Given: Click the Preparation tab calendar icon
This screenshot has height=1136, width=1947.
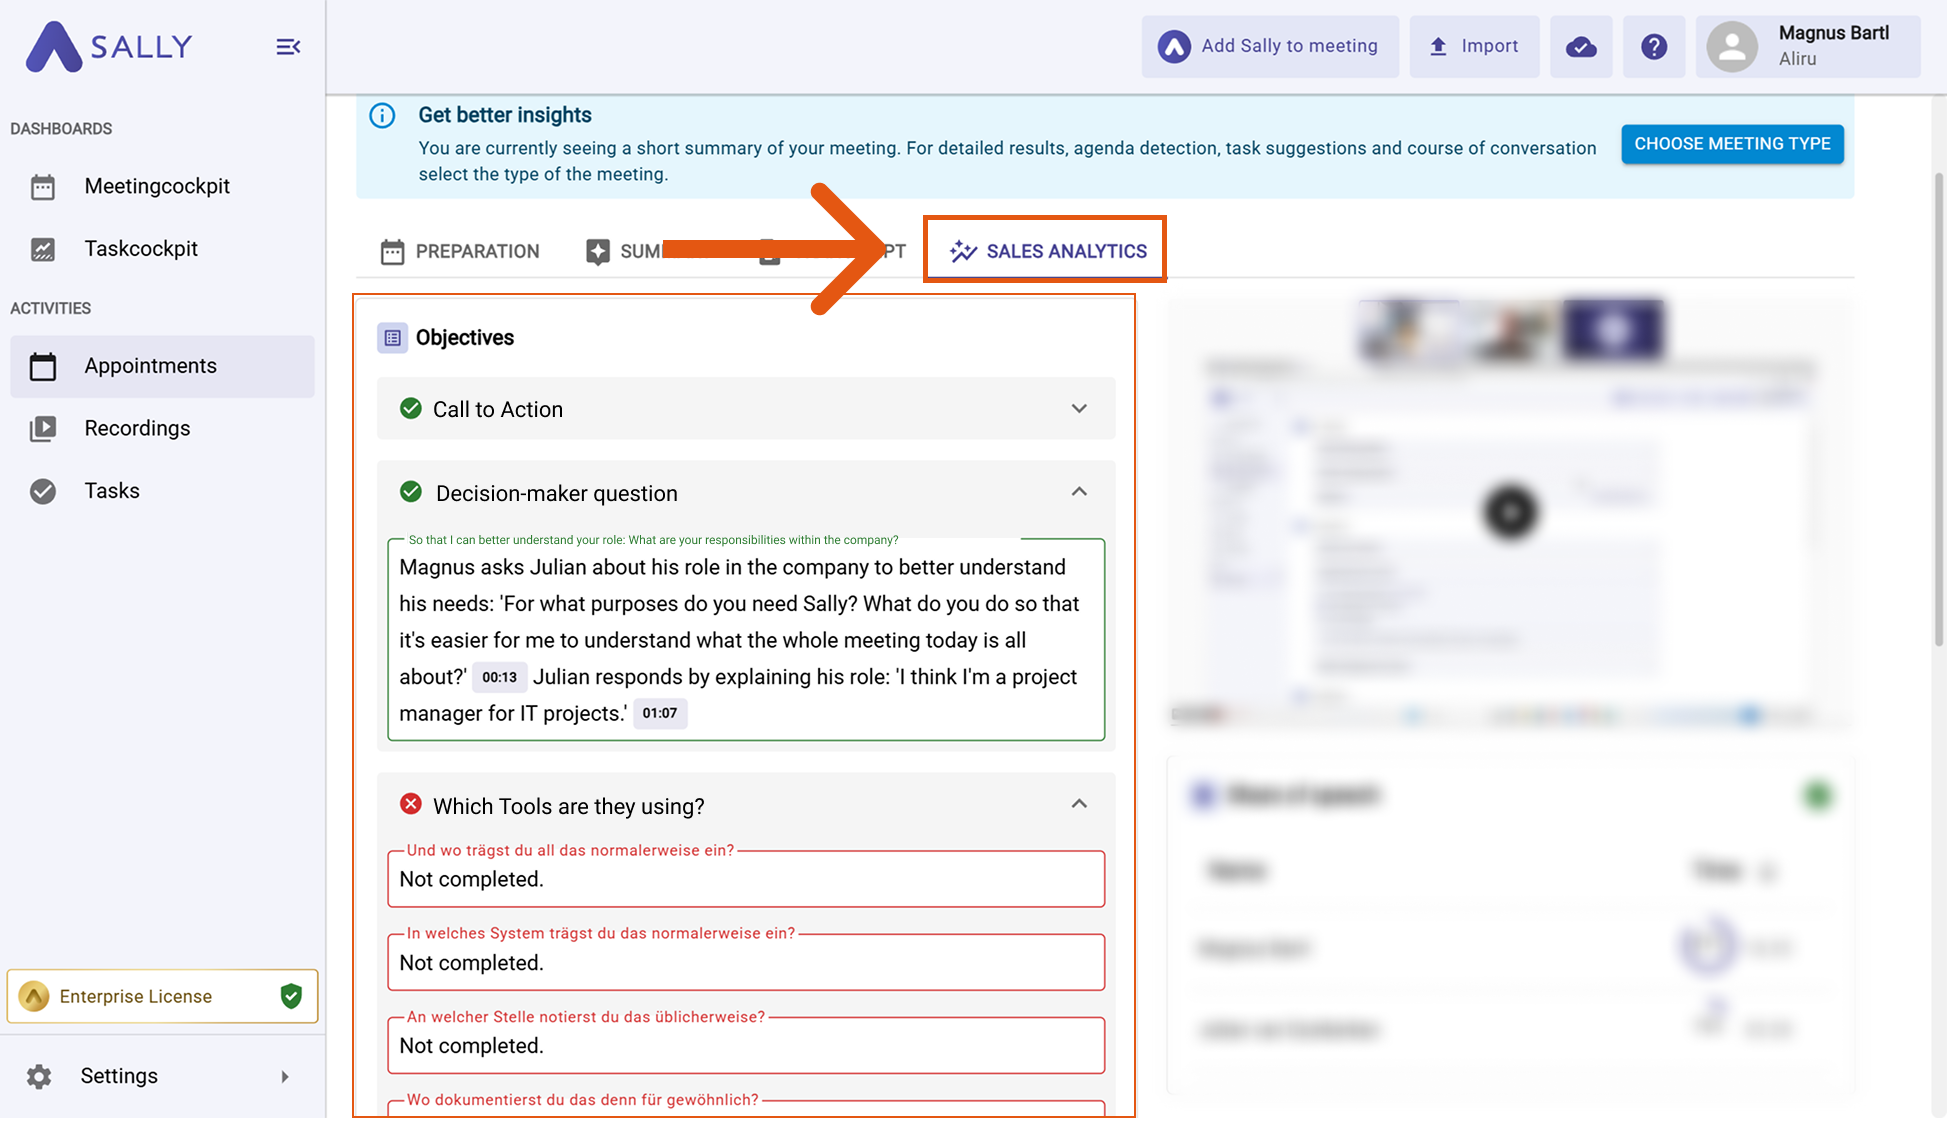Looking at the screenshot, I should (x=392, y=252).
